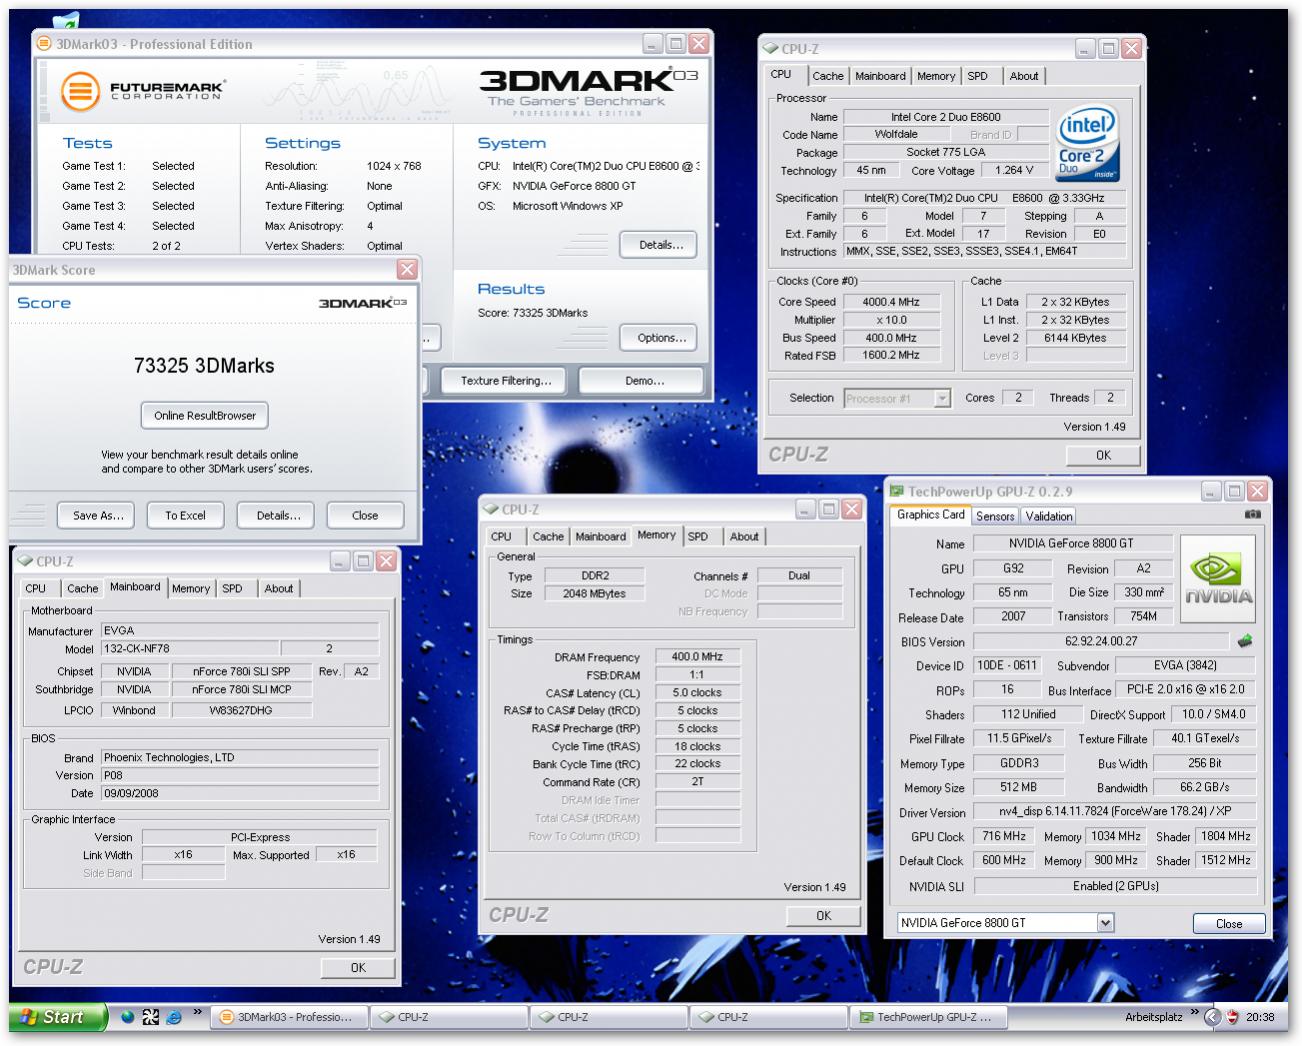The height and width of the screenshot is (1046, 1302).
Task: Click mainboard Model field 132-CK-NF78
Action: click(x=190, y=649)
